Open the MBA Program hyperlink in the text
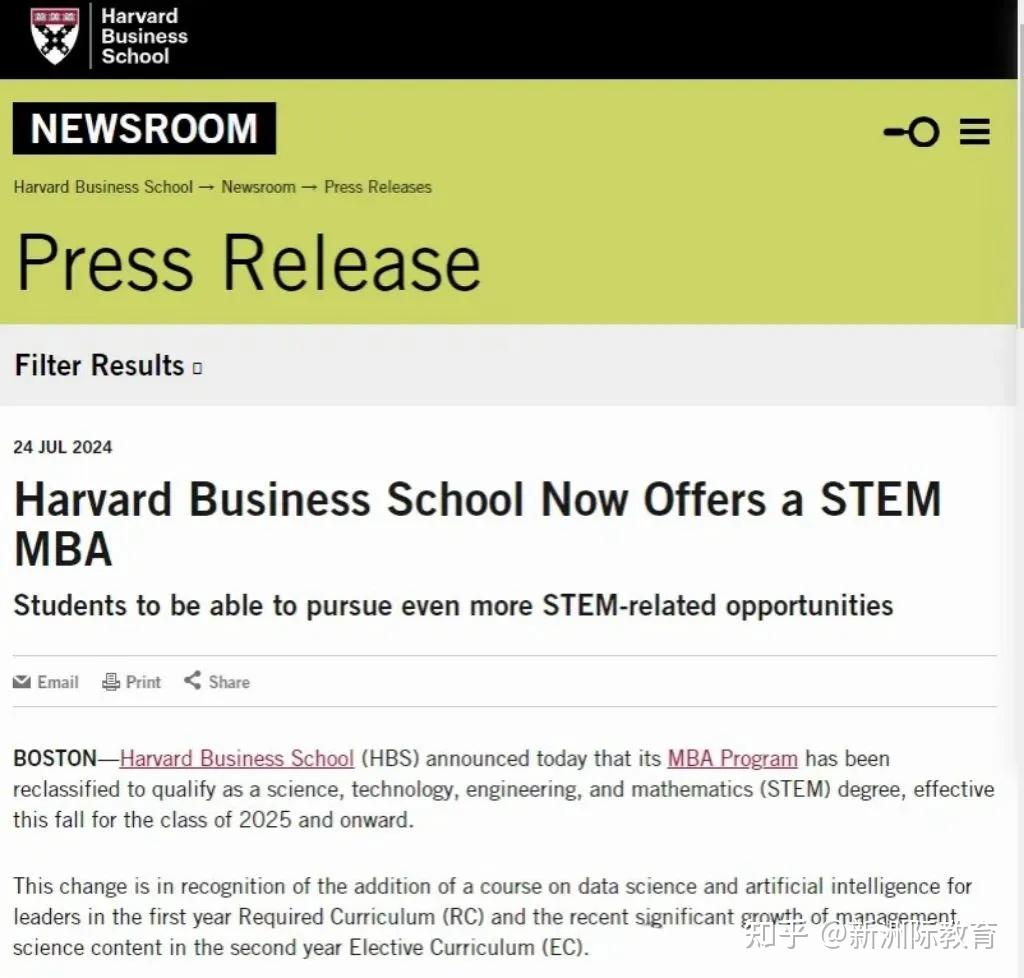 [x=732, y=758]
